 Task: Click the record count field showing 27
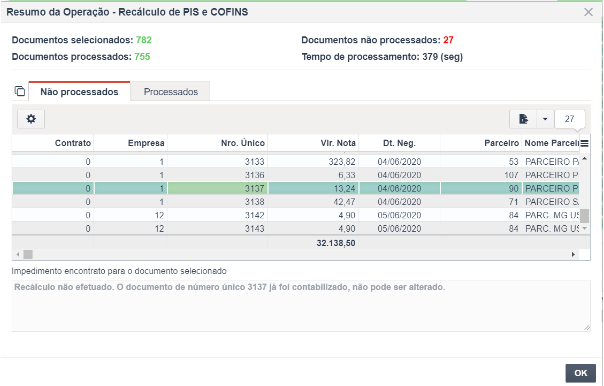(570, 119)
